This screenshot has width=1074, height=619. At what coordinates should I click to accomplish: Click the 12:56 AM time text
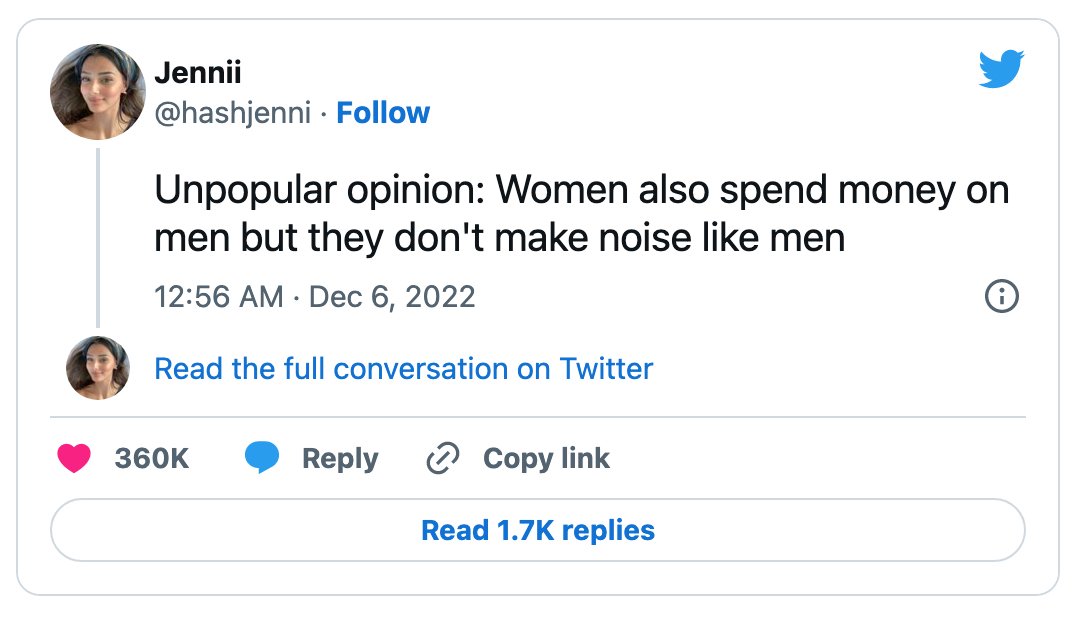tap(218, 297)
